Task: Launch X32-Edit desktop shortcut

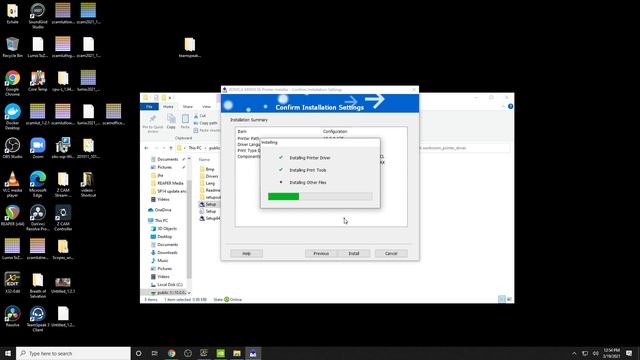Action: pyautogui.click(x=13, y=283)
